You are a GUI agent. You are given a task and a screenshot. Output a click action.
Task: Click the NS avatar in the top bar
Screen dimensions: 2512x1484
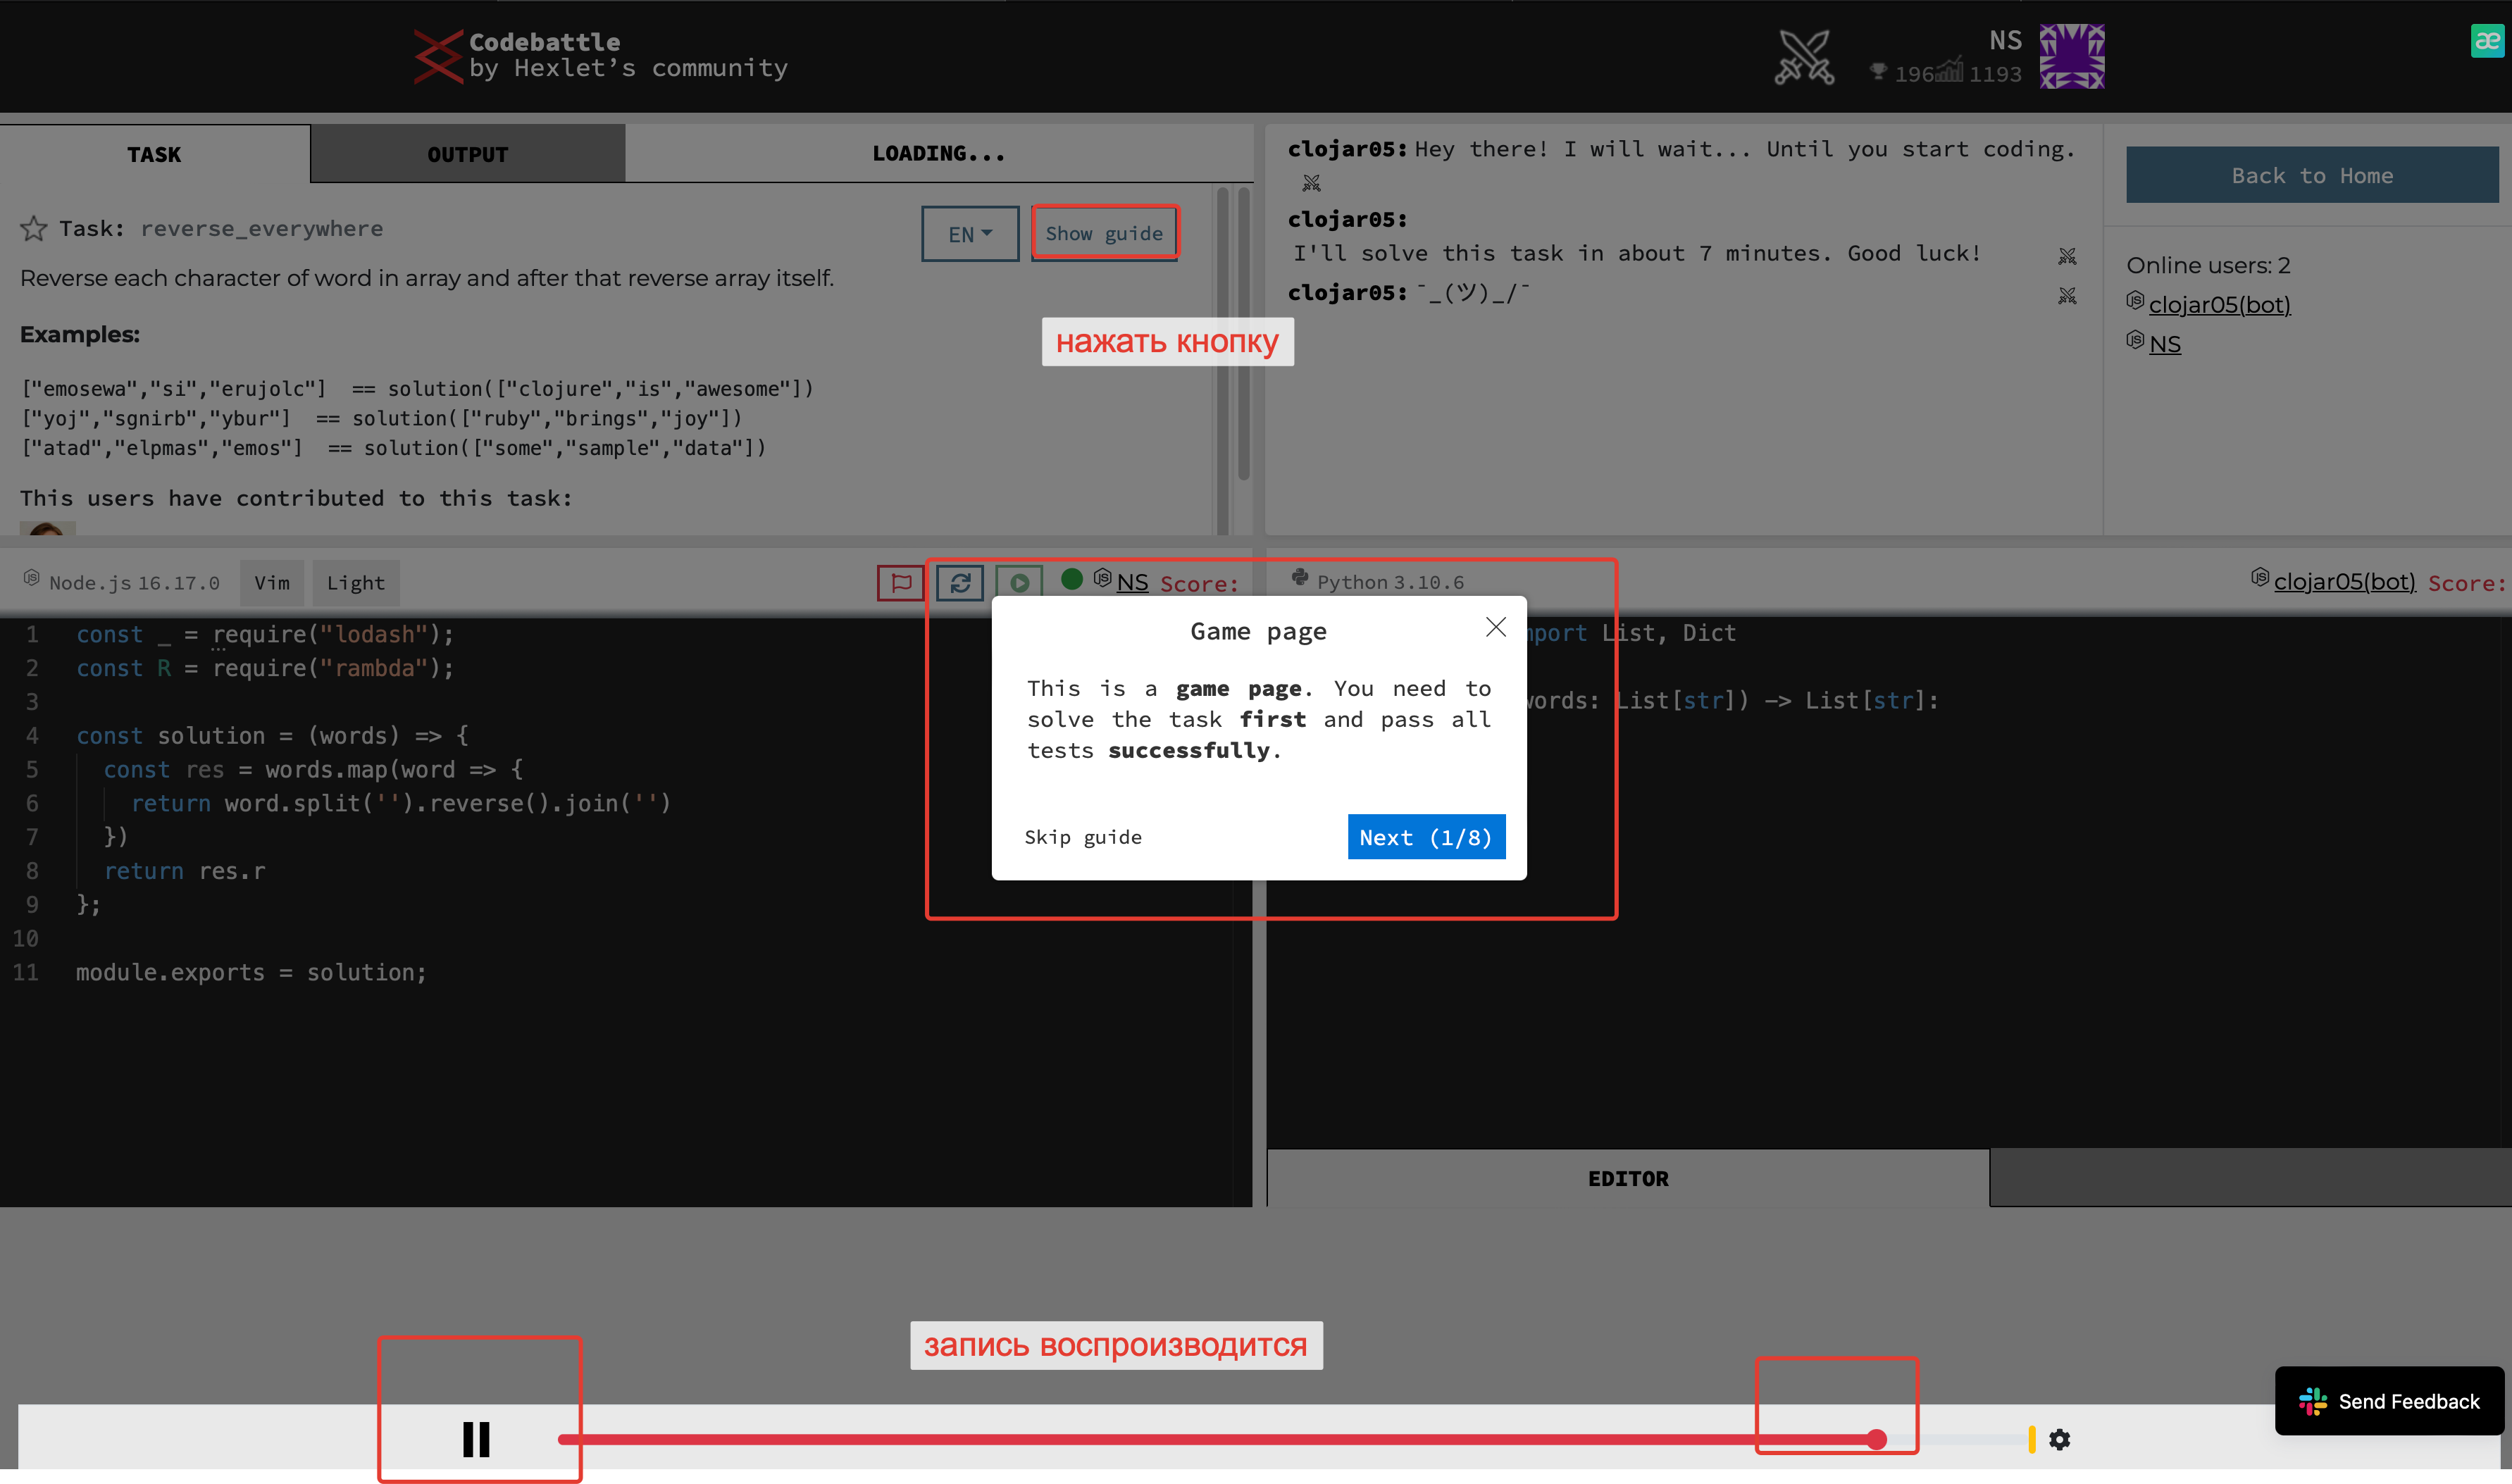[x=2073, y=57]
